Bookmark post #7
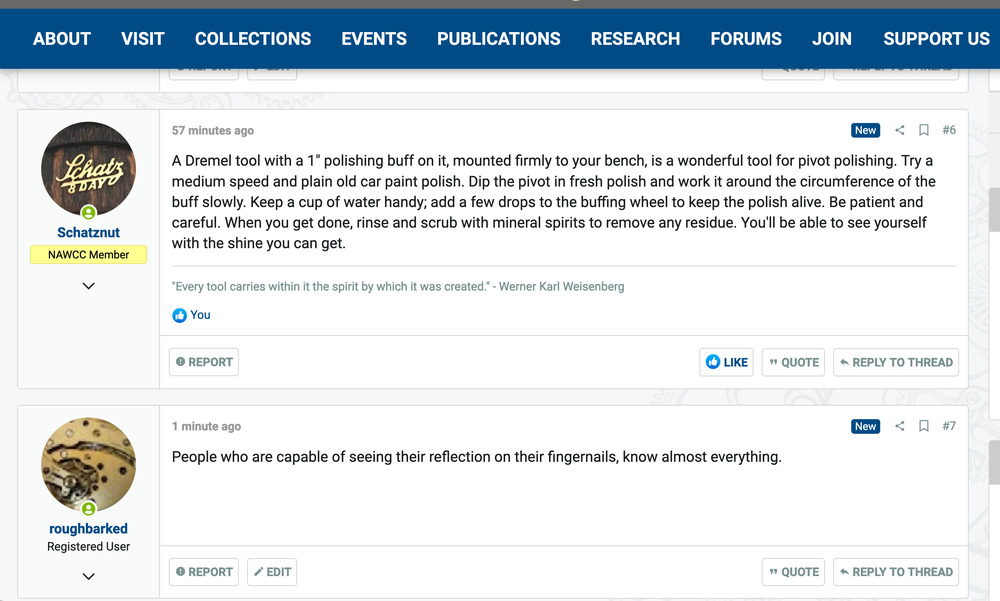This screenshot has width=1000, height=601. tap(924, 426)
